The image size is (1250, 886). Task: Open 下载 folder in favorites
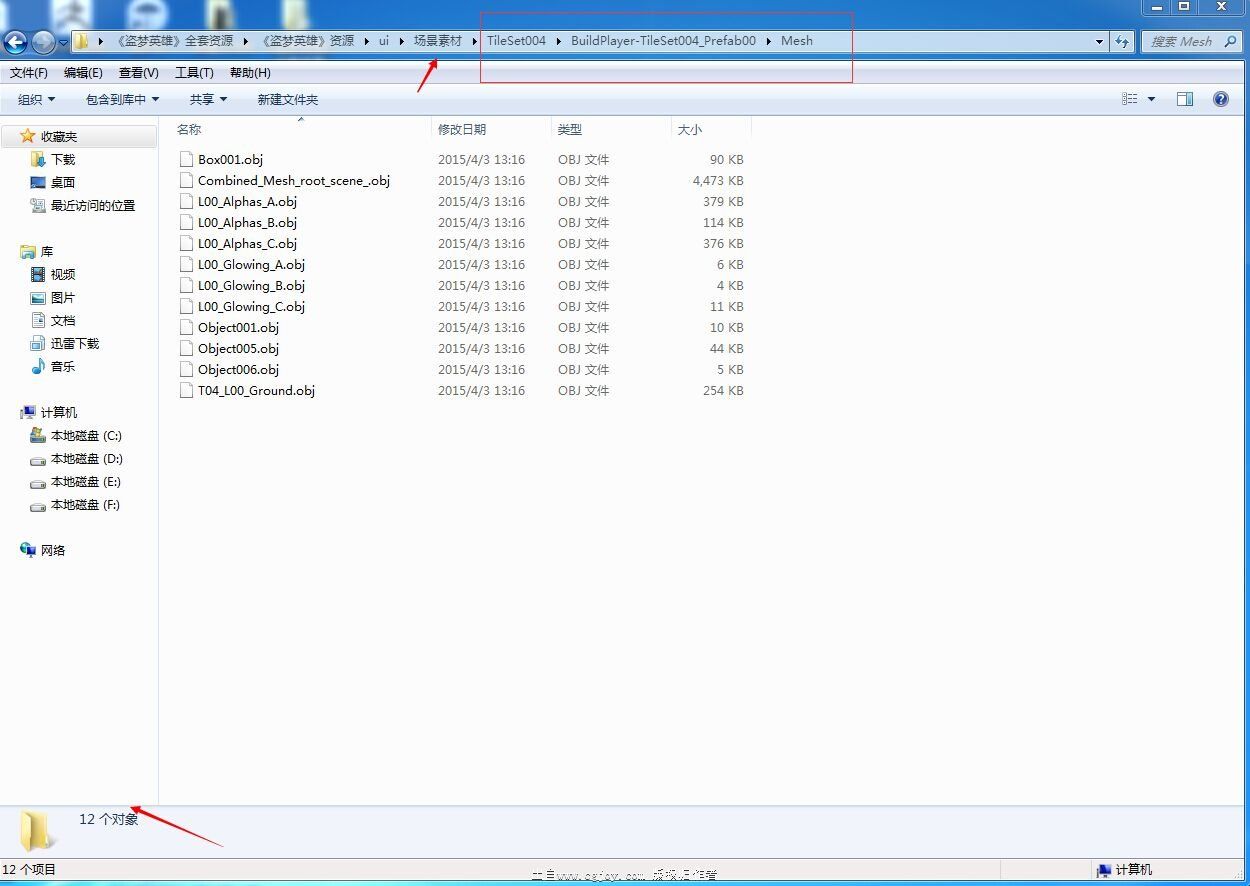(x=63, y=160)
